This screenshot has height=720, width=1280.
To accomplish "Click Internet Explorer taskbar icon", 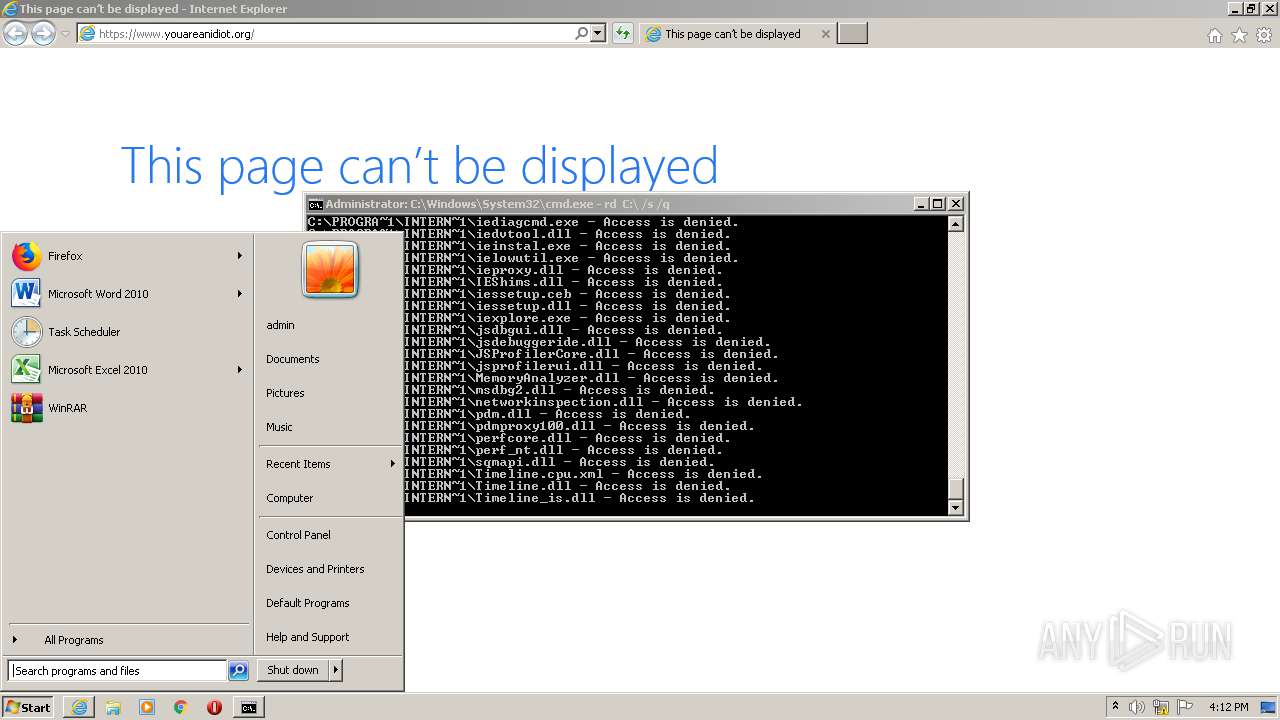I will tap(79, 707).
